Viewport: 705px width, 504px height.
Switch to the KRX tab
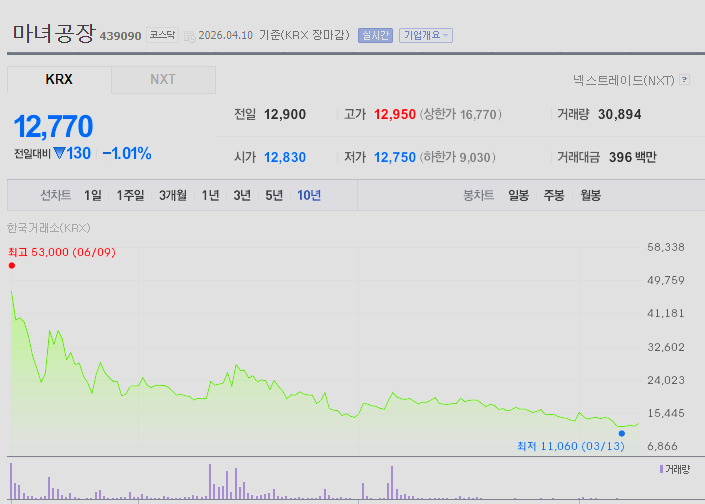(x=59, y=80)
